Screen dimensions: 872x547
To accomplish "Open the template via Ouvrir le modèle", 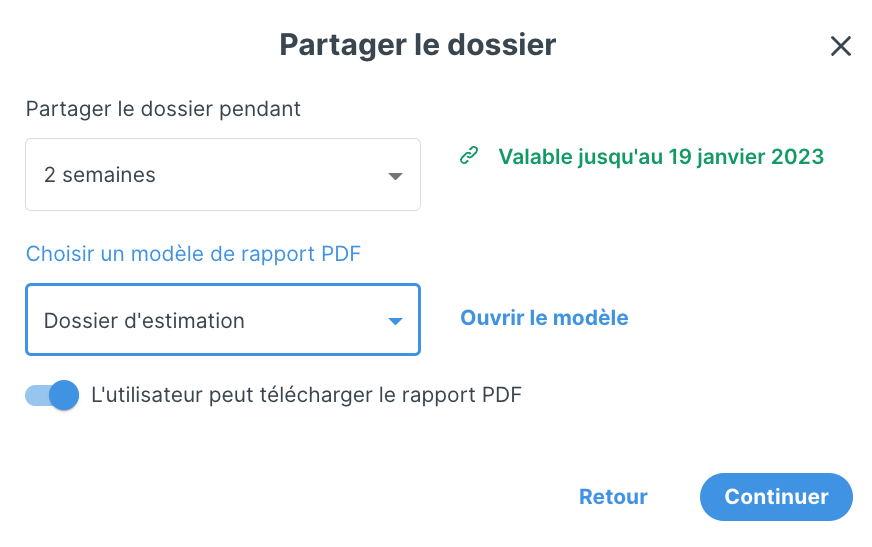I will 544,318.
